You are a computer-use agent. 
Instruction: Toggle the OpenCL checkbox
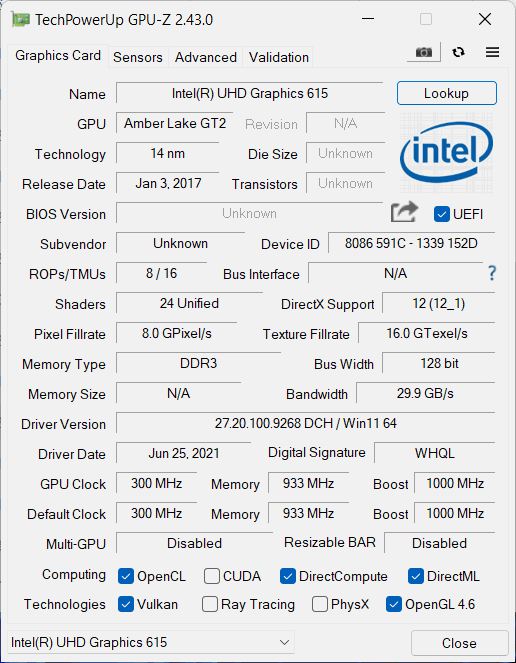pos(126,576)
